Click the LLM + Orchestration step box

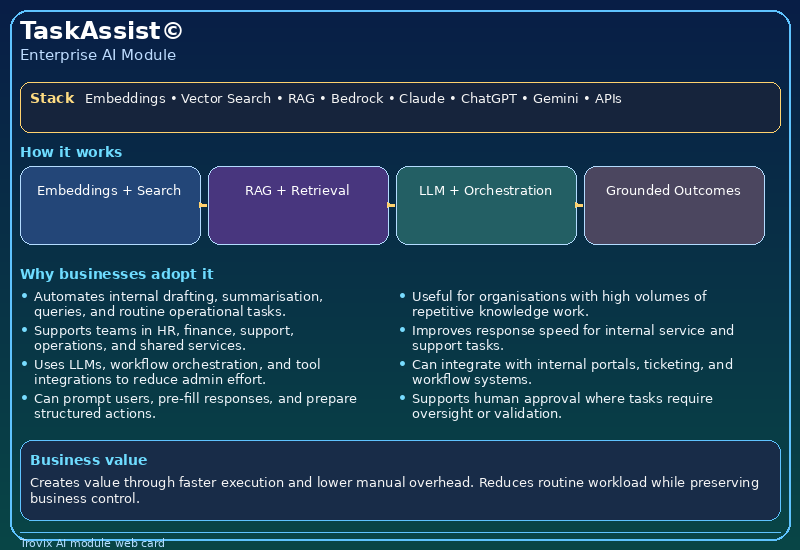click(486, 205)
